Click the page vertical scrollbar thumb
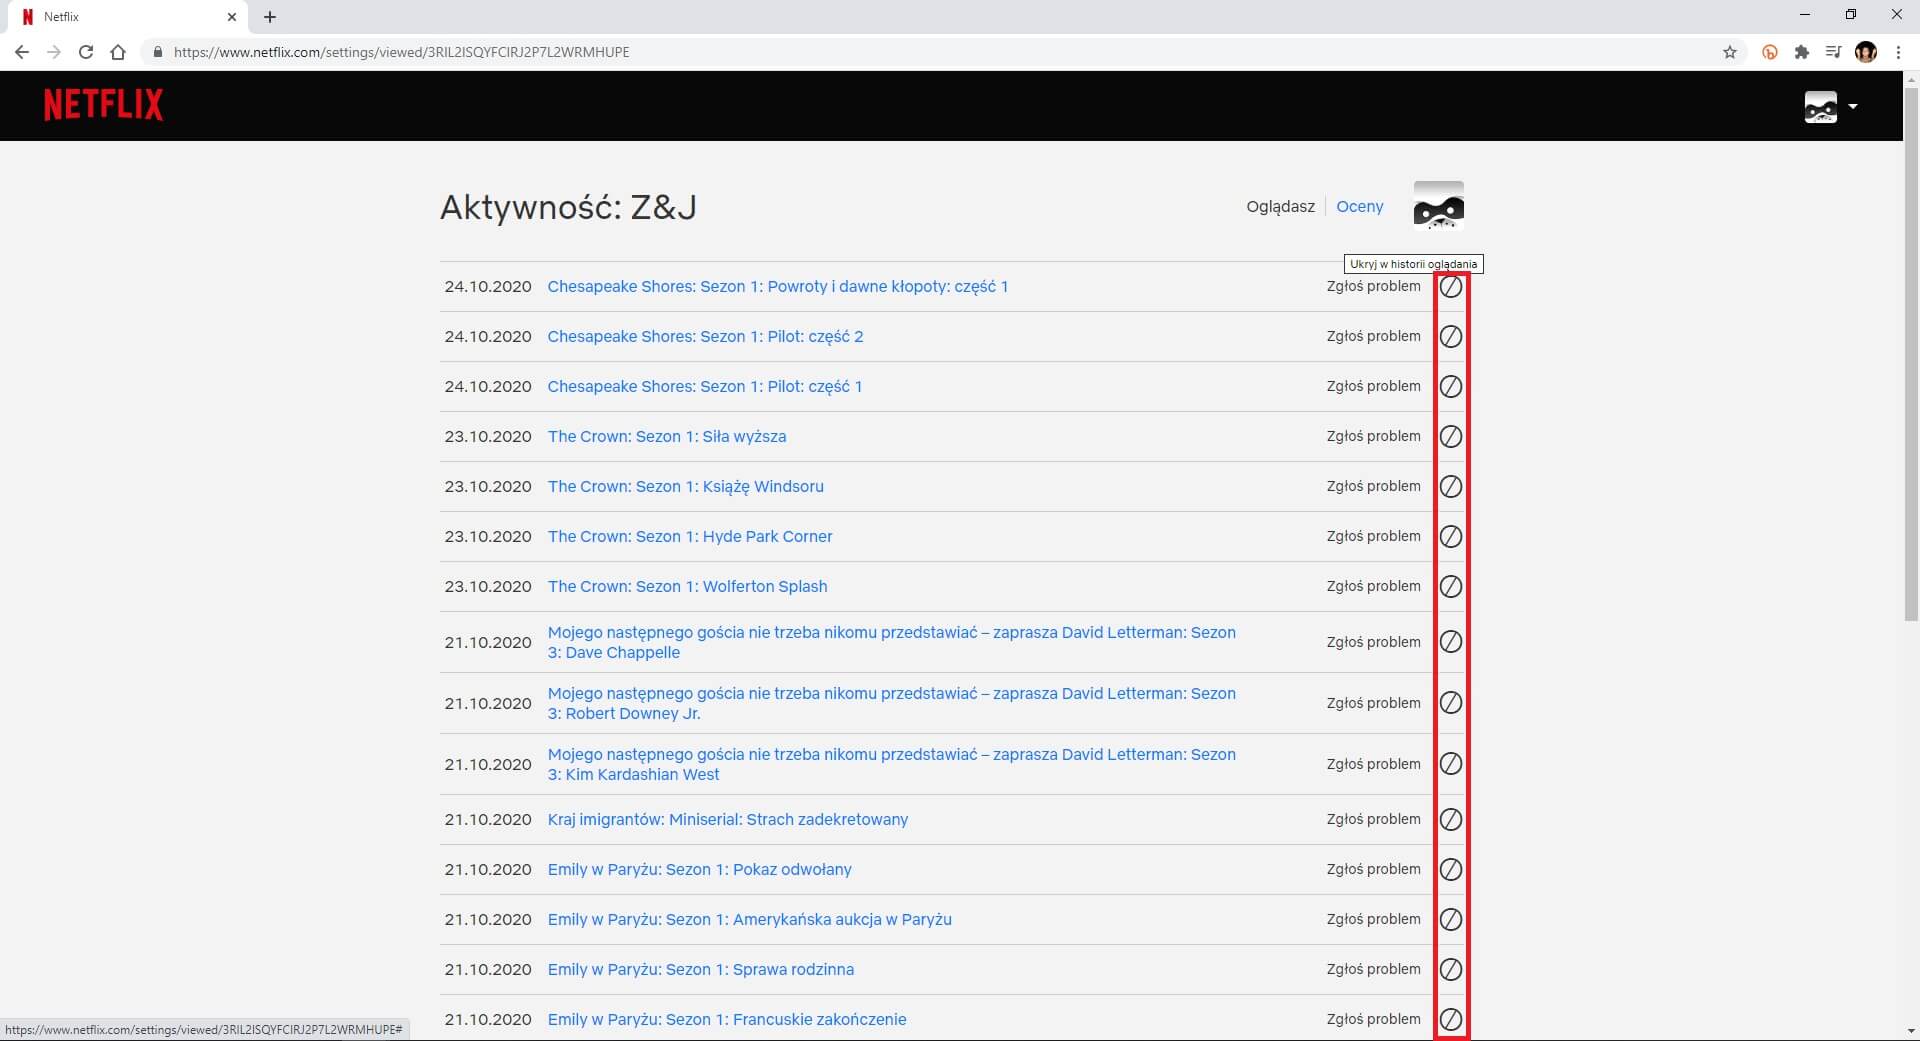1920x1041 pixels. click(x=1911, y=354)
